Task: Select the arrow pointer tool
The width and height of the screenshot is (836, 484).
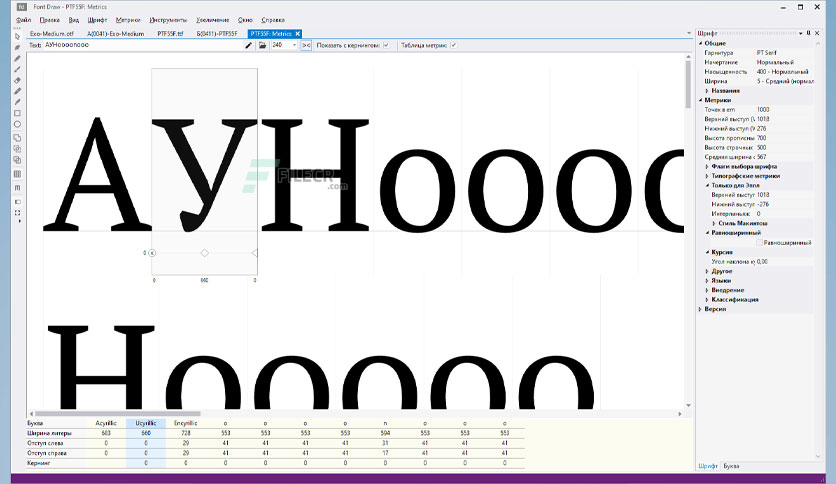Action: point(18,37)
